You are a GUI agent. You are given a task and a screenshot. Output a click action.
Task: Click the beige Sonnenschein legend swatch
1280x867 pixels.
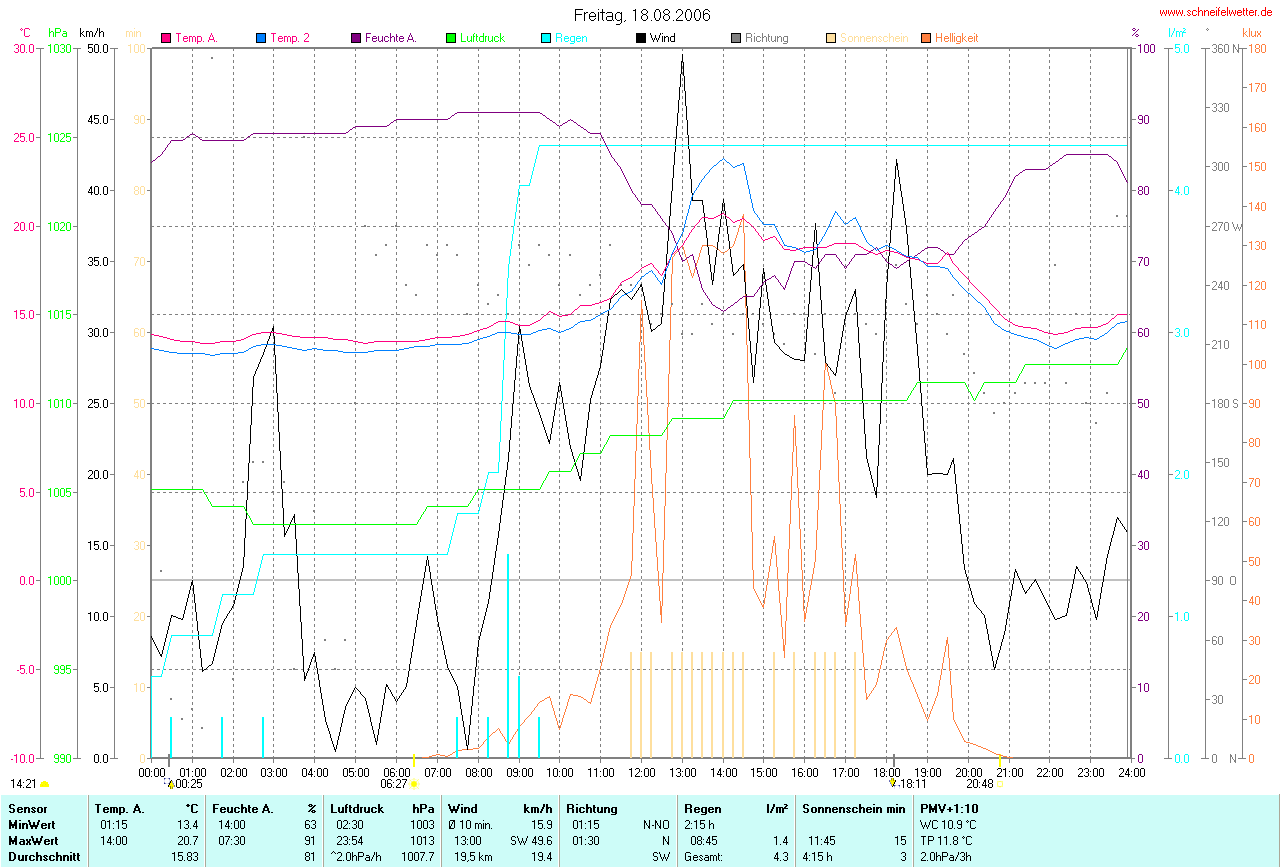click(831, 38)
